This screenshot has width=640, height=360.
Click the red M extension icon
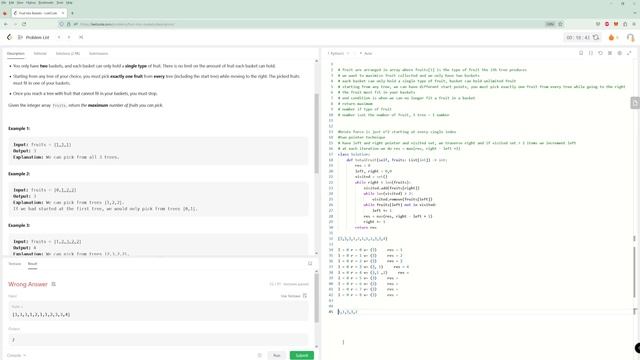pos(616,24)
